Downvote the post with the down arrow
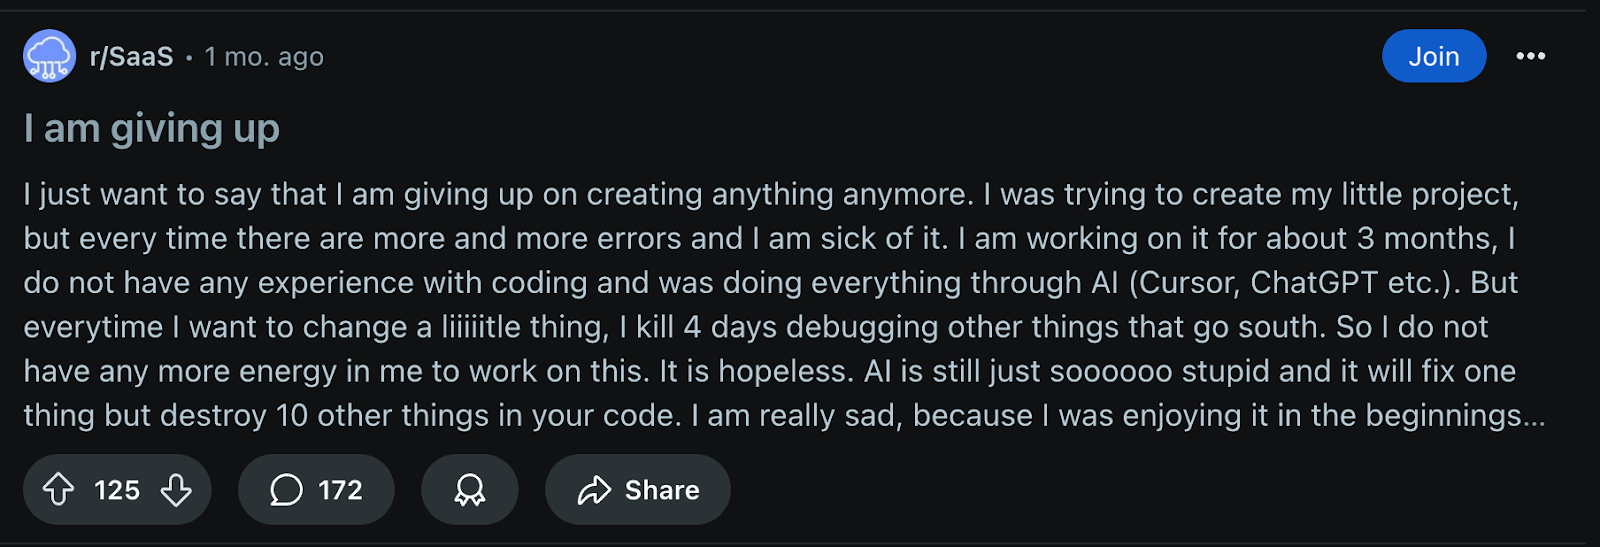This screenshot has width=1600, height=547. pyautogui.click(x=176, y=489)
